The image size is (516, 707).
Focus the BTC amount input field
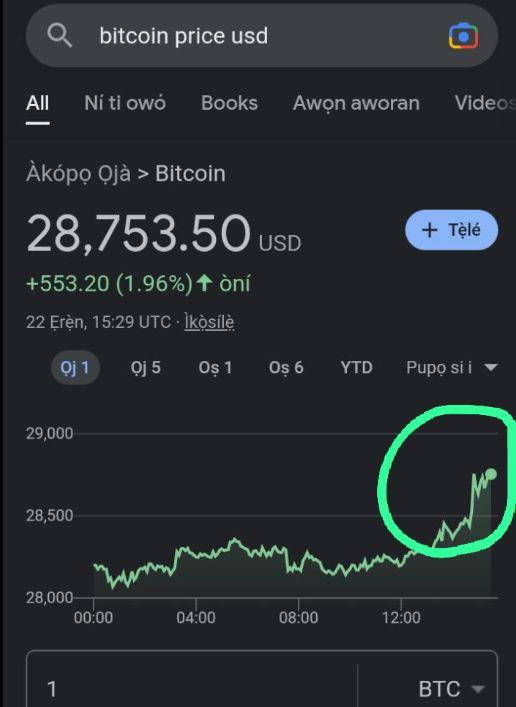[x=192, y=689]
